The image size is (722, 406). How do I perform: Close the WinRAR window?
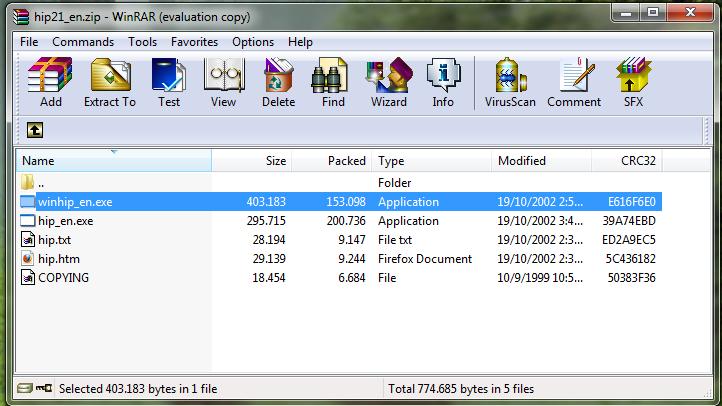click(x=690, y=13)
